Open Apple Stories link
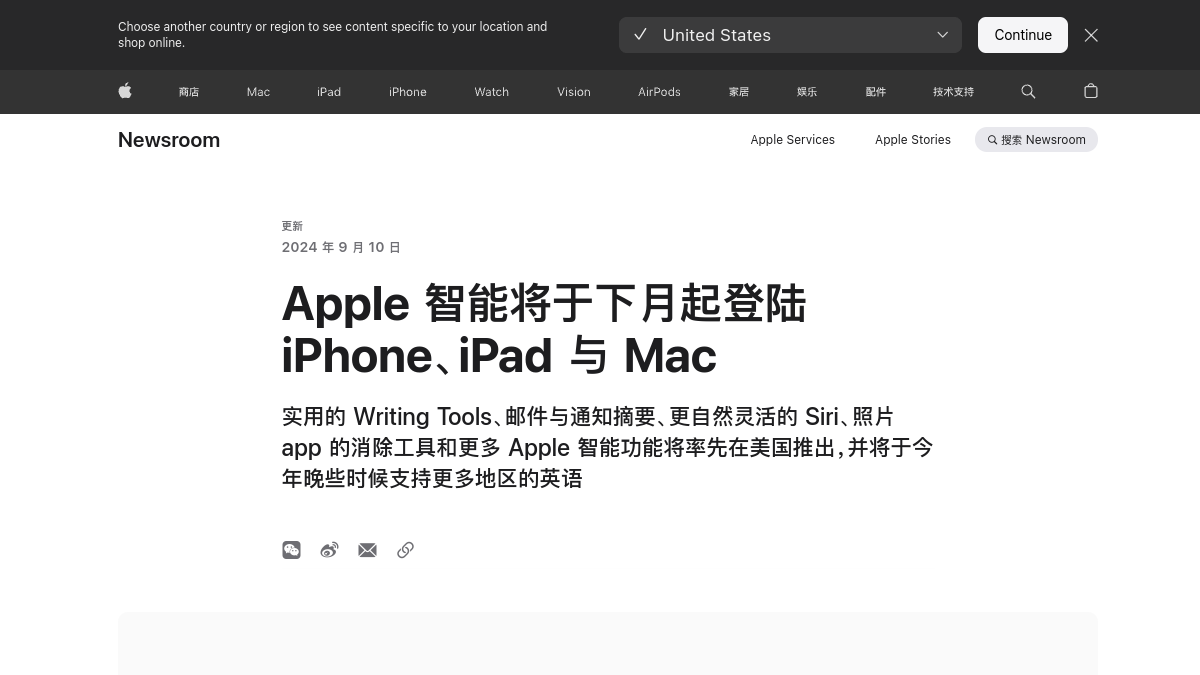This screenshot has width=1200, height=675. 913,140
